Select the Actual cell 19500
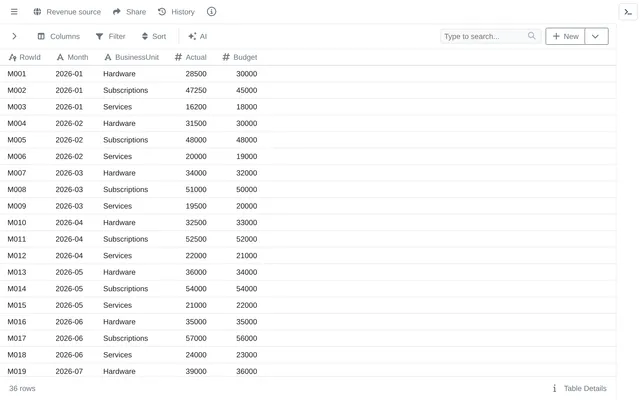Viewport: 640px width, 400px height. 196,206
